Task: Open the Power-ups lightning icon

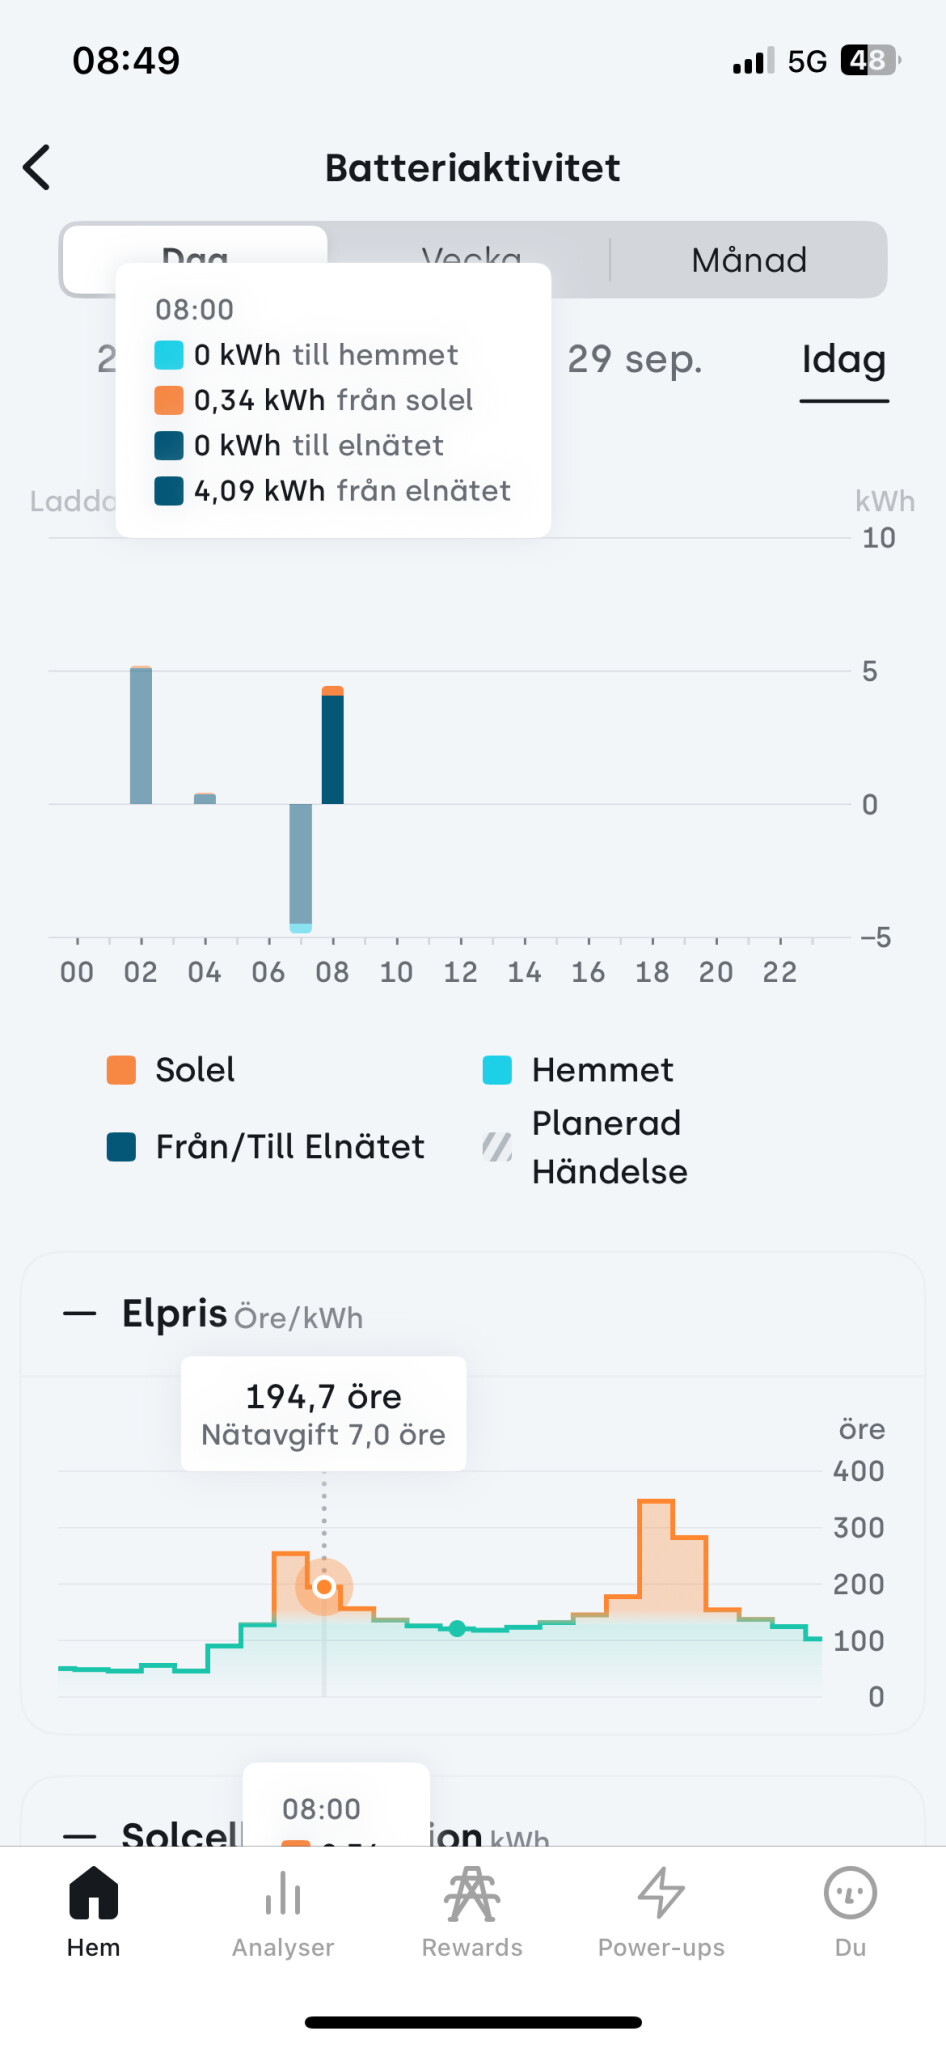Action: (x=661, y=1894)
